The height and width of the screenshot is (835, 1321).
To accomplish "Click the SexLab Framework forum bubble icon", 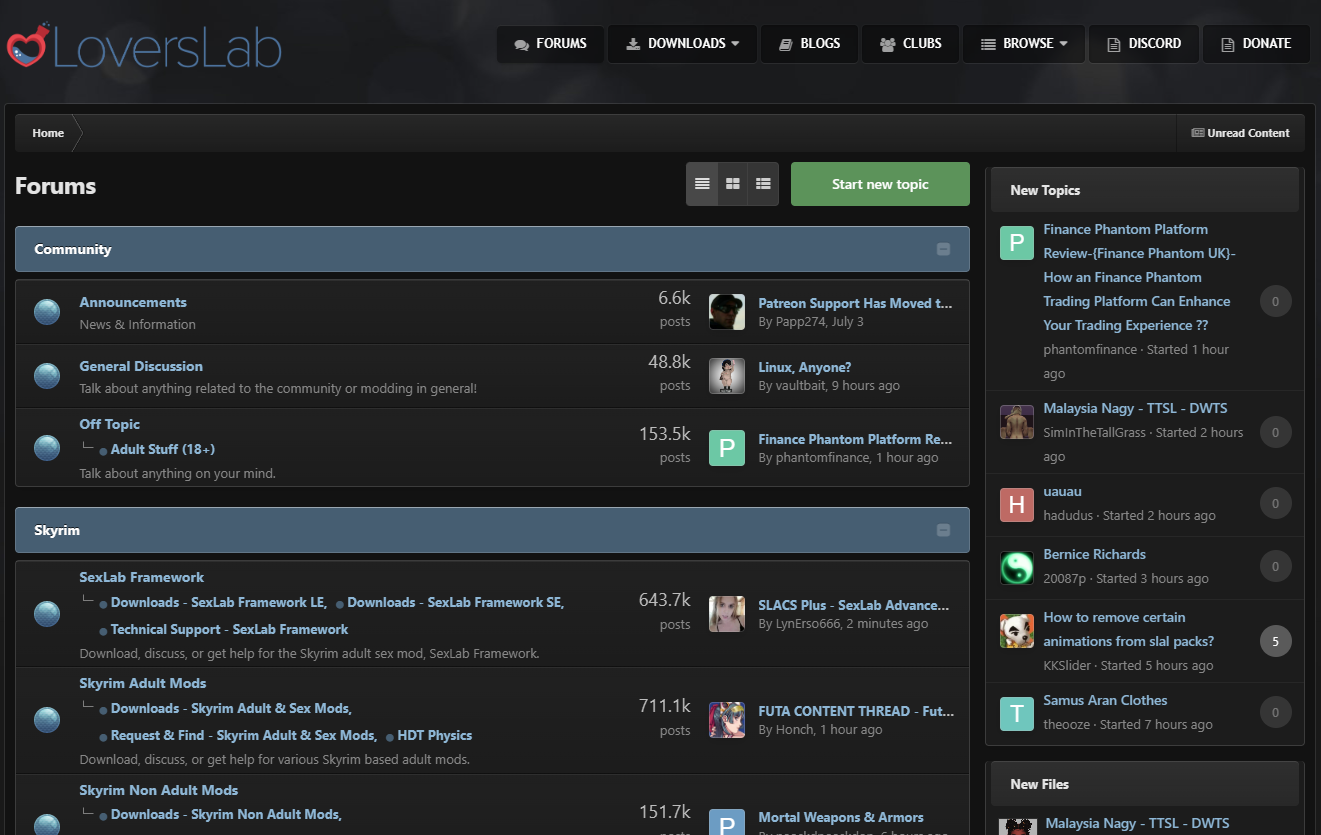I will pyautogui.click(x=47, y=614).
